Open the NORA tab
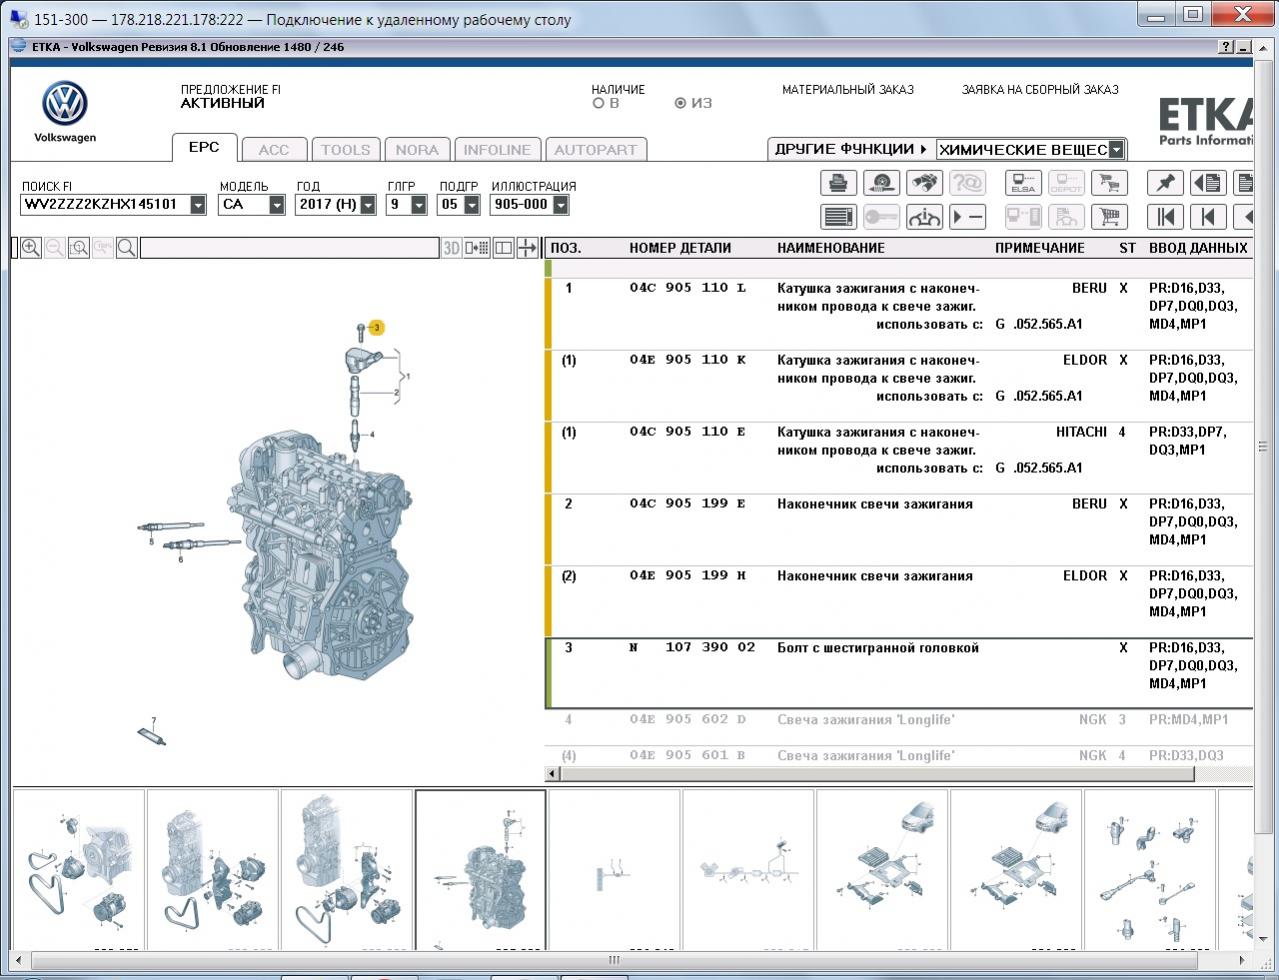Screen dimensions: 1279x980 [417, 150]
